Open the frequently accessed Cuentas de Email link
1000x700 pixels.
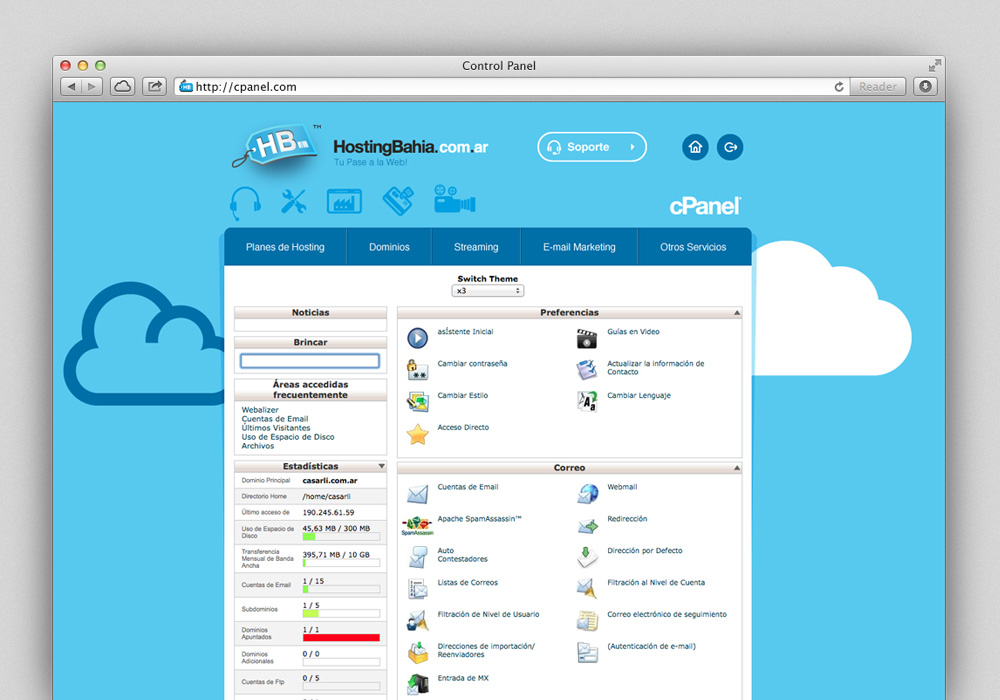tap(275, 419)
